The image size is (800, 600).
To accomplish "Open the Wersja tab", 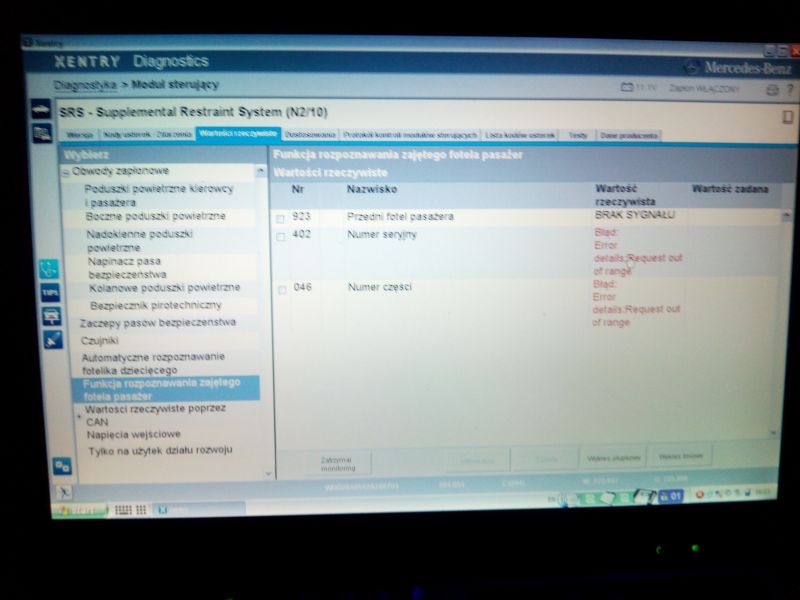I will 80,135.
